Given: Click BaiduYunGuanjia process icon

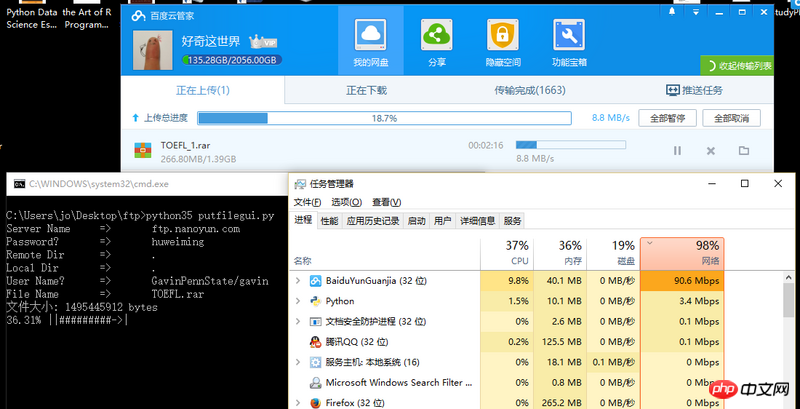Looking at the screenshot, I should pyautogui.click(x=316, y=280).
